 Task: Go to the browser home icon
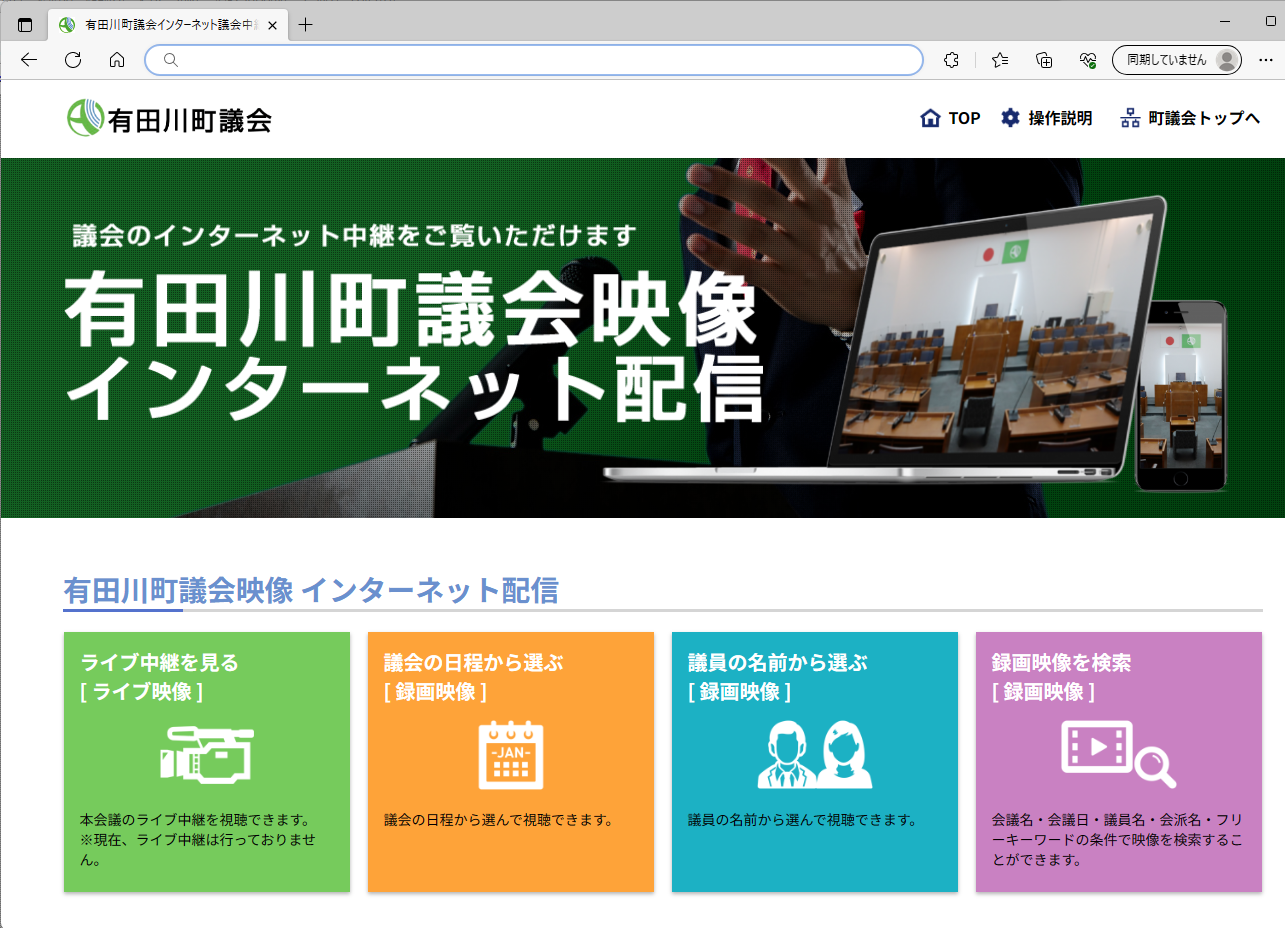point(117,60)
